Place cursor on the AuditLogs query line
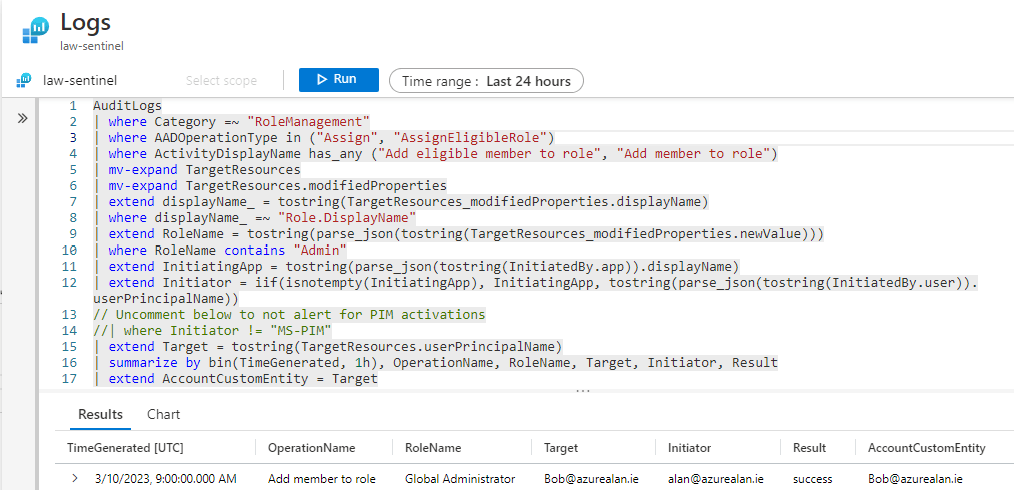This screenshot has height=490, width=1014. 127,105
